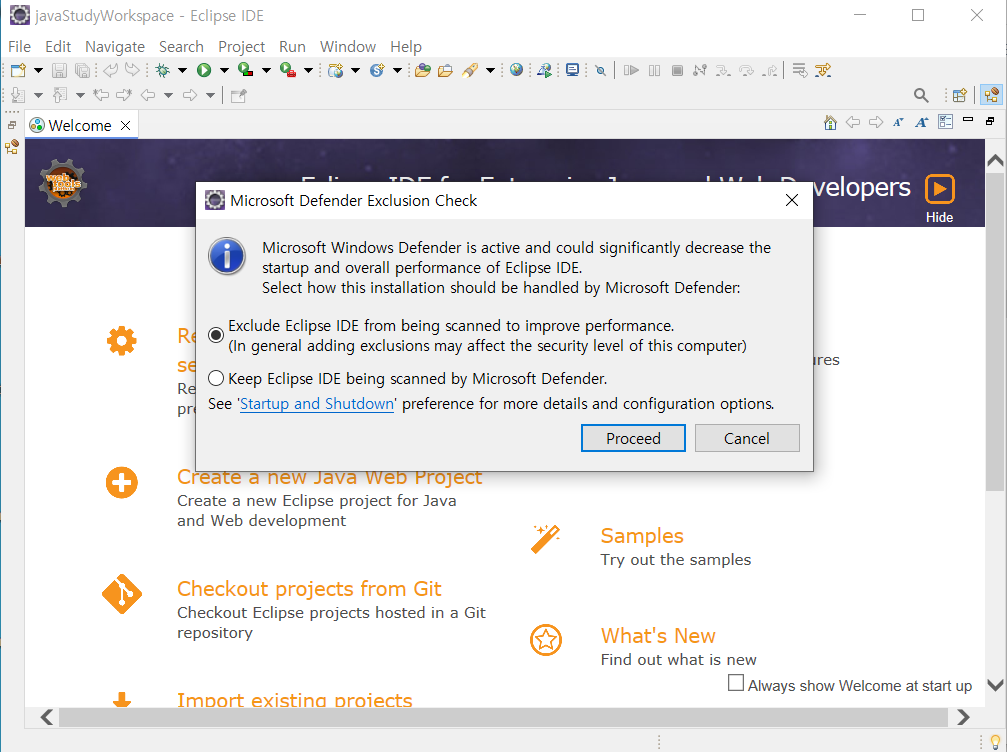The width and height of the screenshot is (1007, 752).
Task: Open the File menu
Action: point(19,47)
